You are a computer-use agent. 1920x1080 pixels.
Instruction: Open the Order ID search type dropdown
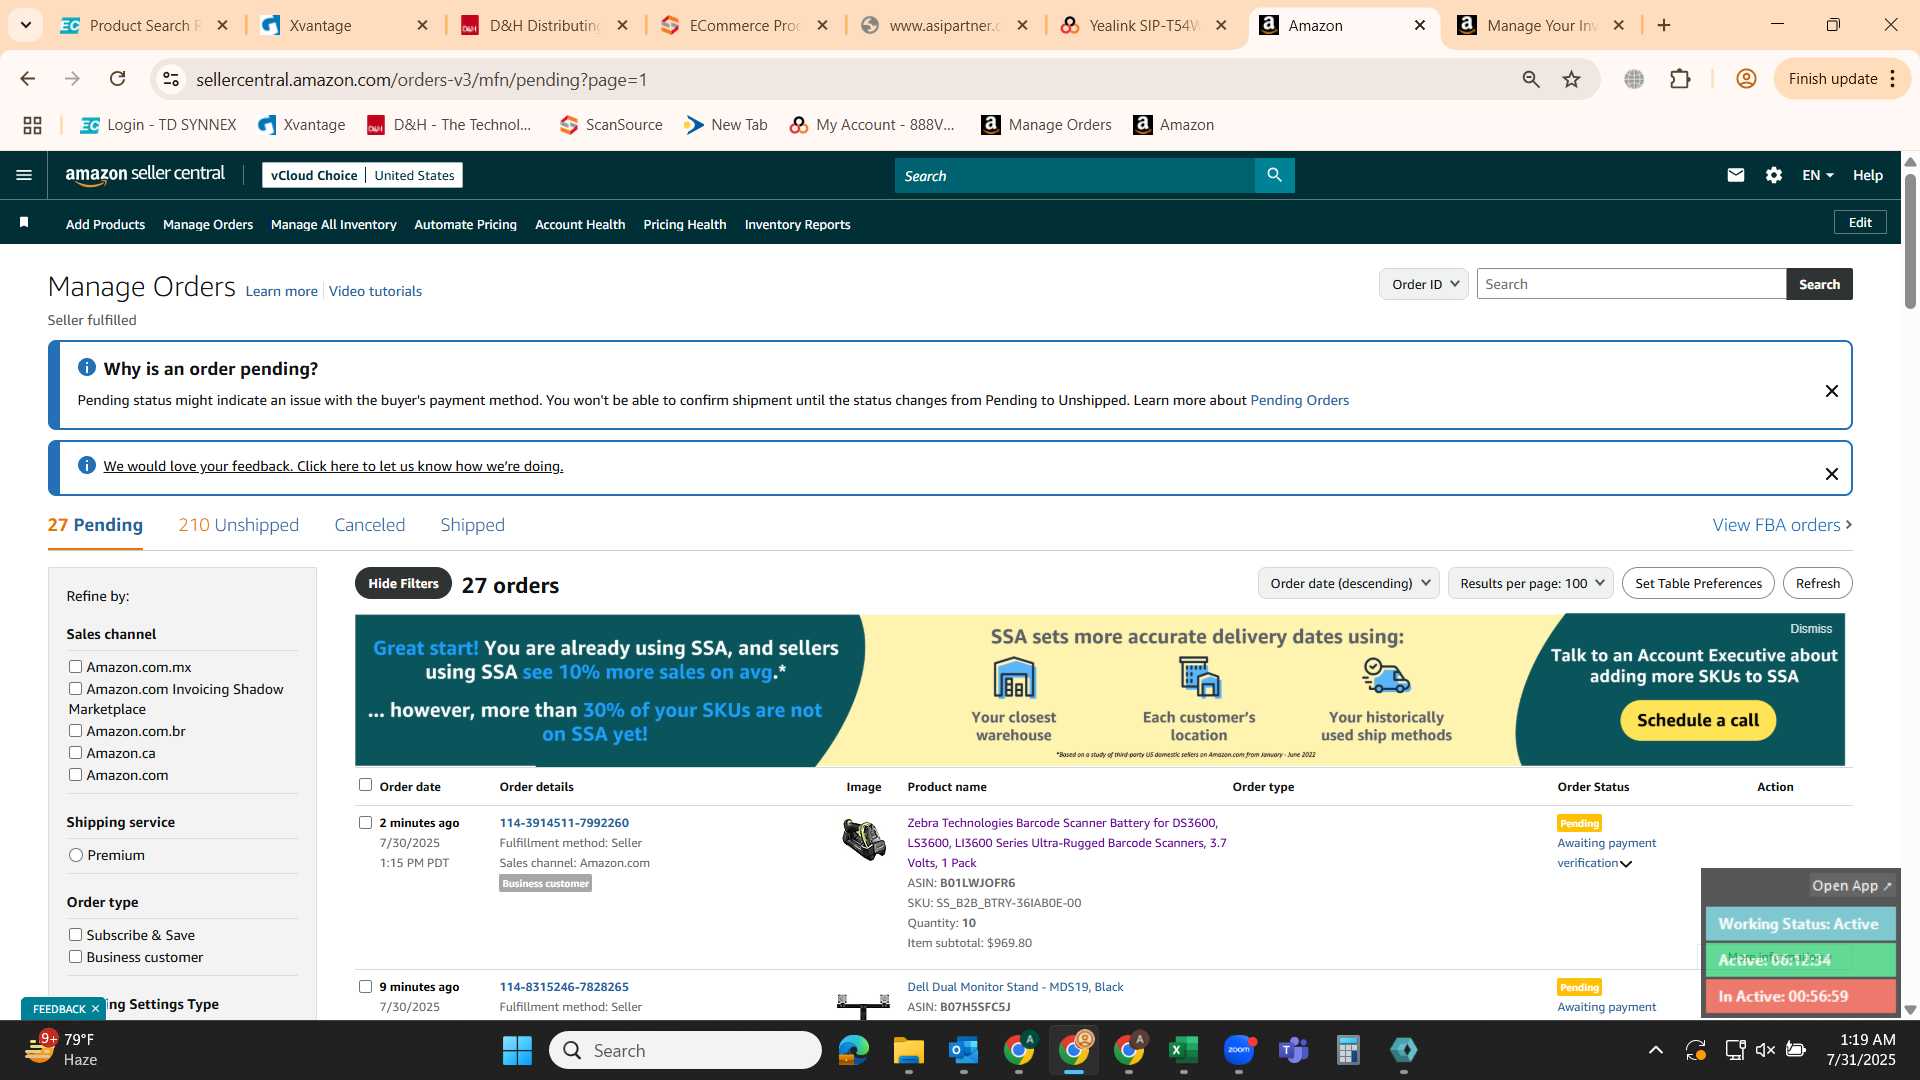tap(1423, 284)
